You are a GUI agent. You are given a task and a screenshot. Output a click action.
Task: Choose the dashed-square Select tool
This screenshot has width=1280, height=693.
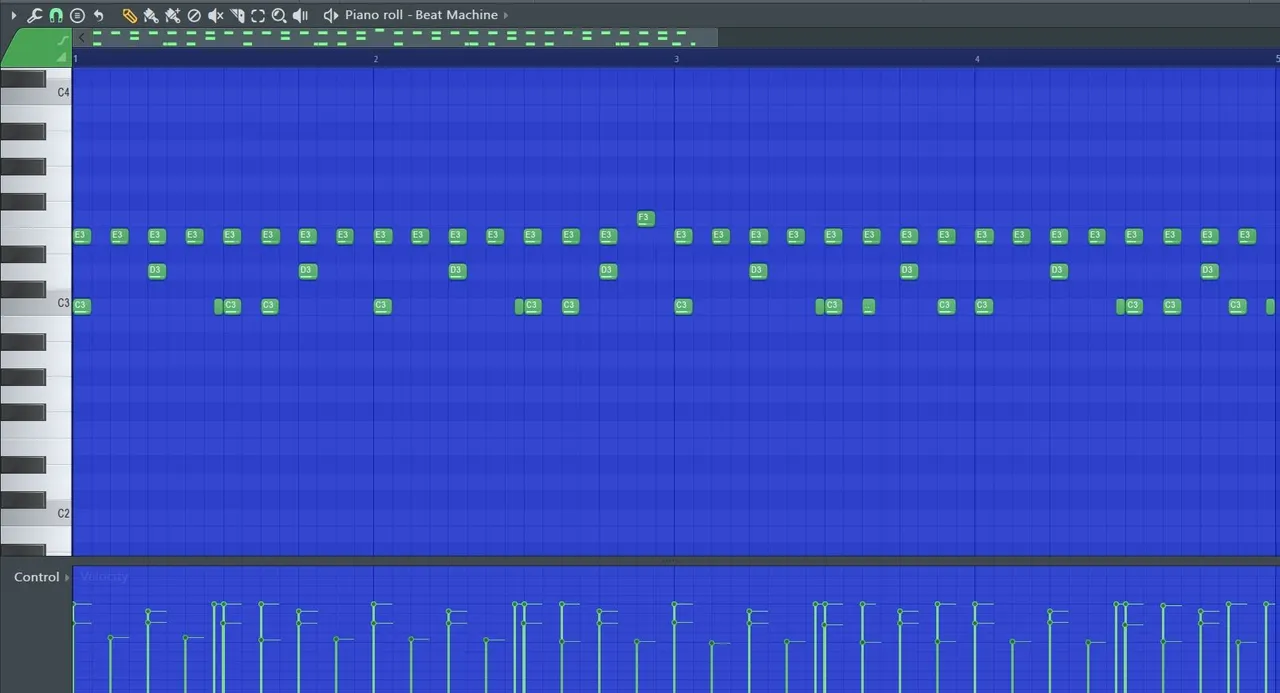(x=258, y=15)
